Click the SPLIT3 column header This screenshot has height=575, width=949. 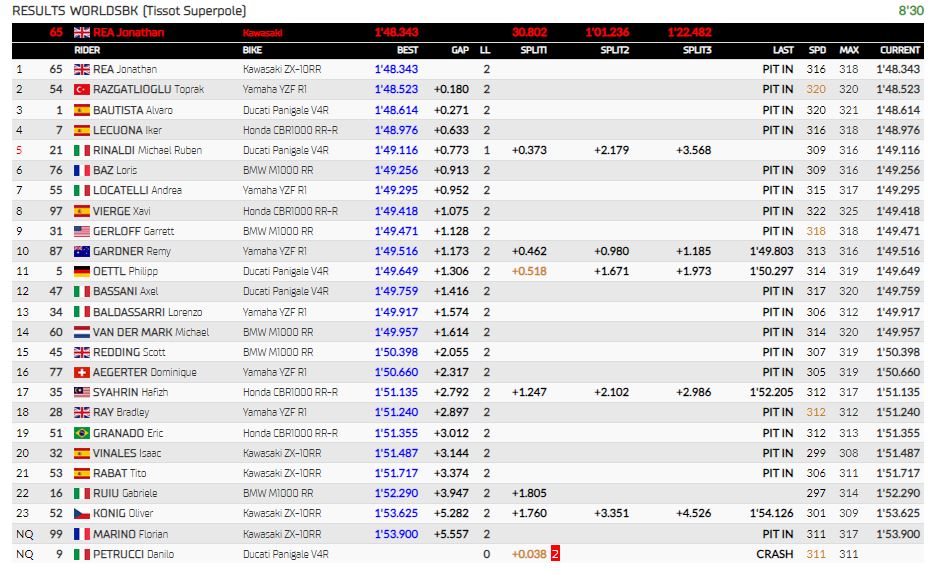697,50
